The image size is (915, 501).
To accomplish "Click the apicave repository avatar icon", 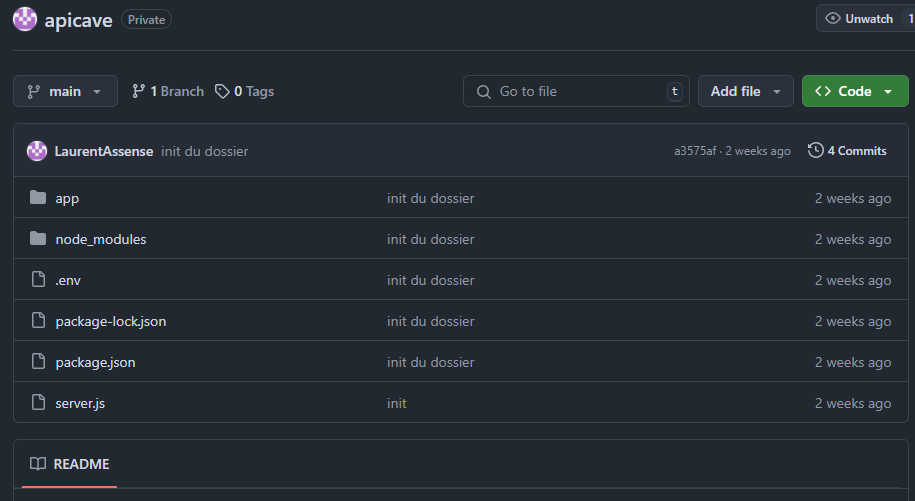I will tap(25, 19).
